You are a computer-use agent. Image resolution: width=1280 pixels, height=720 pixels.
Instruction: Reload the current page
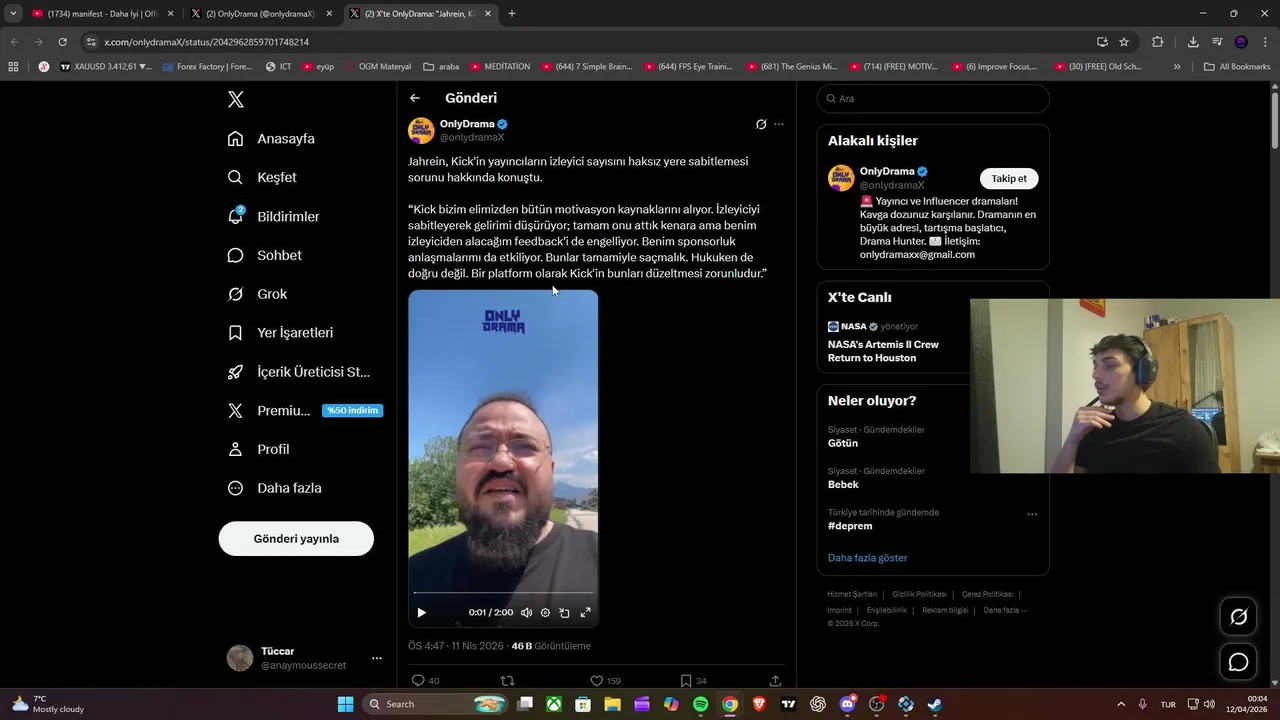[x=62, y=42]
